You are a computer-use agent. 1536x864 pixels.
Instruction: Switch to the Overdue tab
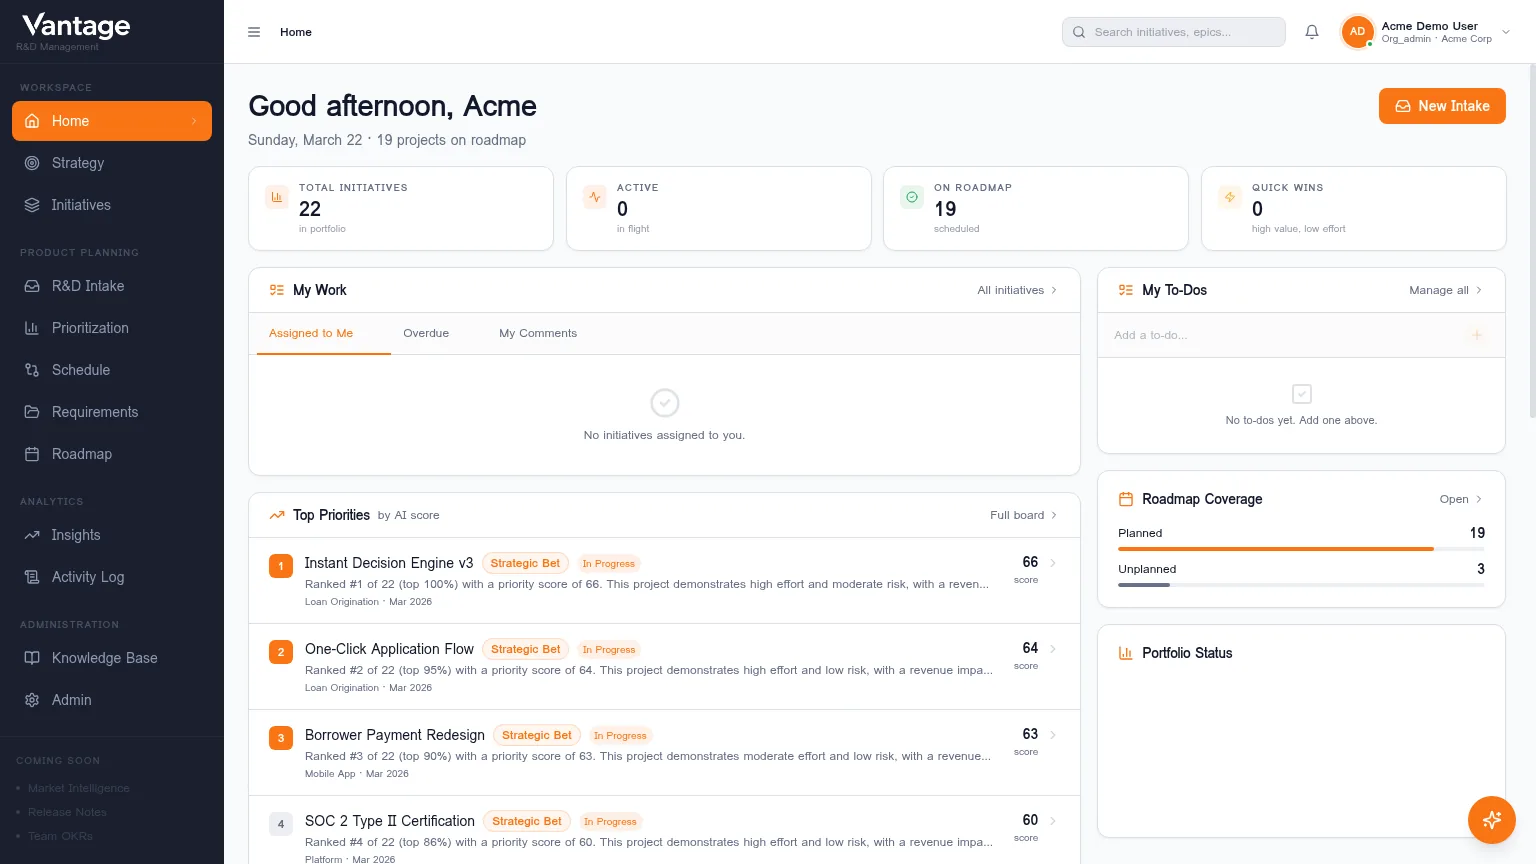tap(426, 333)
